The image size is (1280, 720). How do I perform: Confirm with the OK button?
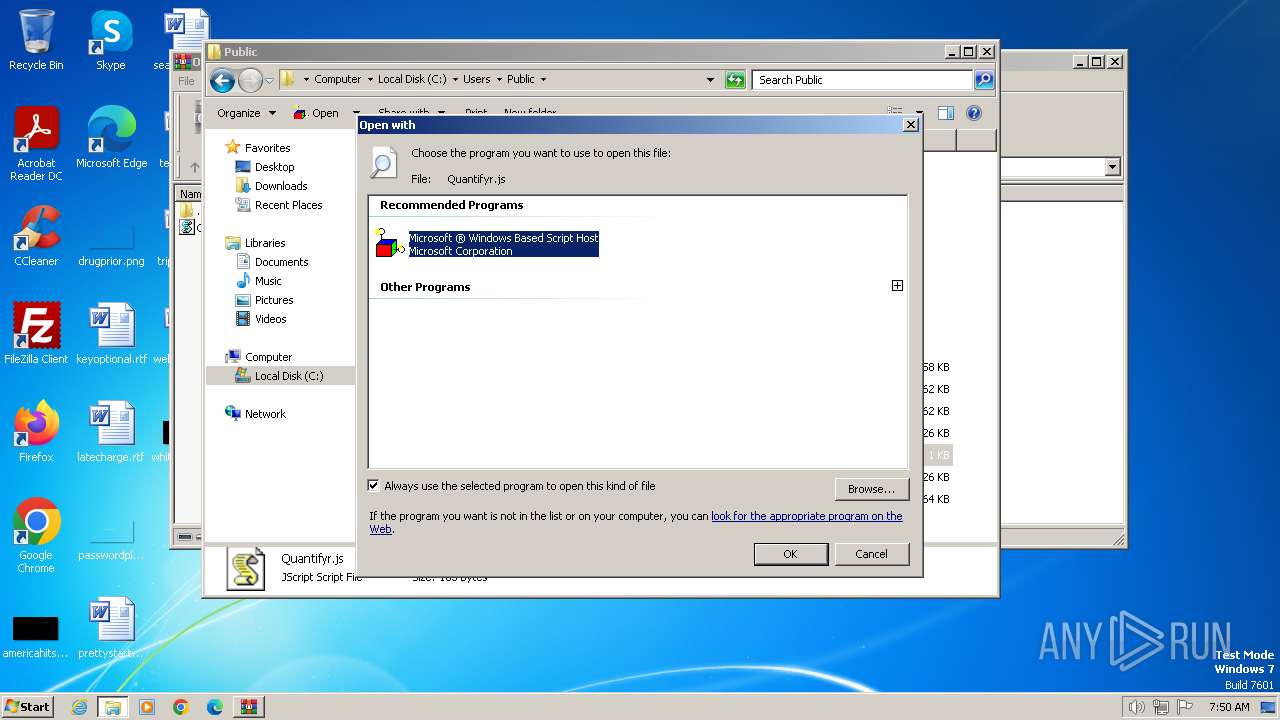[x=790, y=554]
